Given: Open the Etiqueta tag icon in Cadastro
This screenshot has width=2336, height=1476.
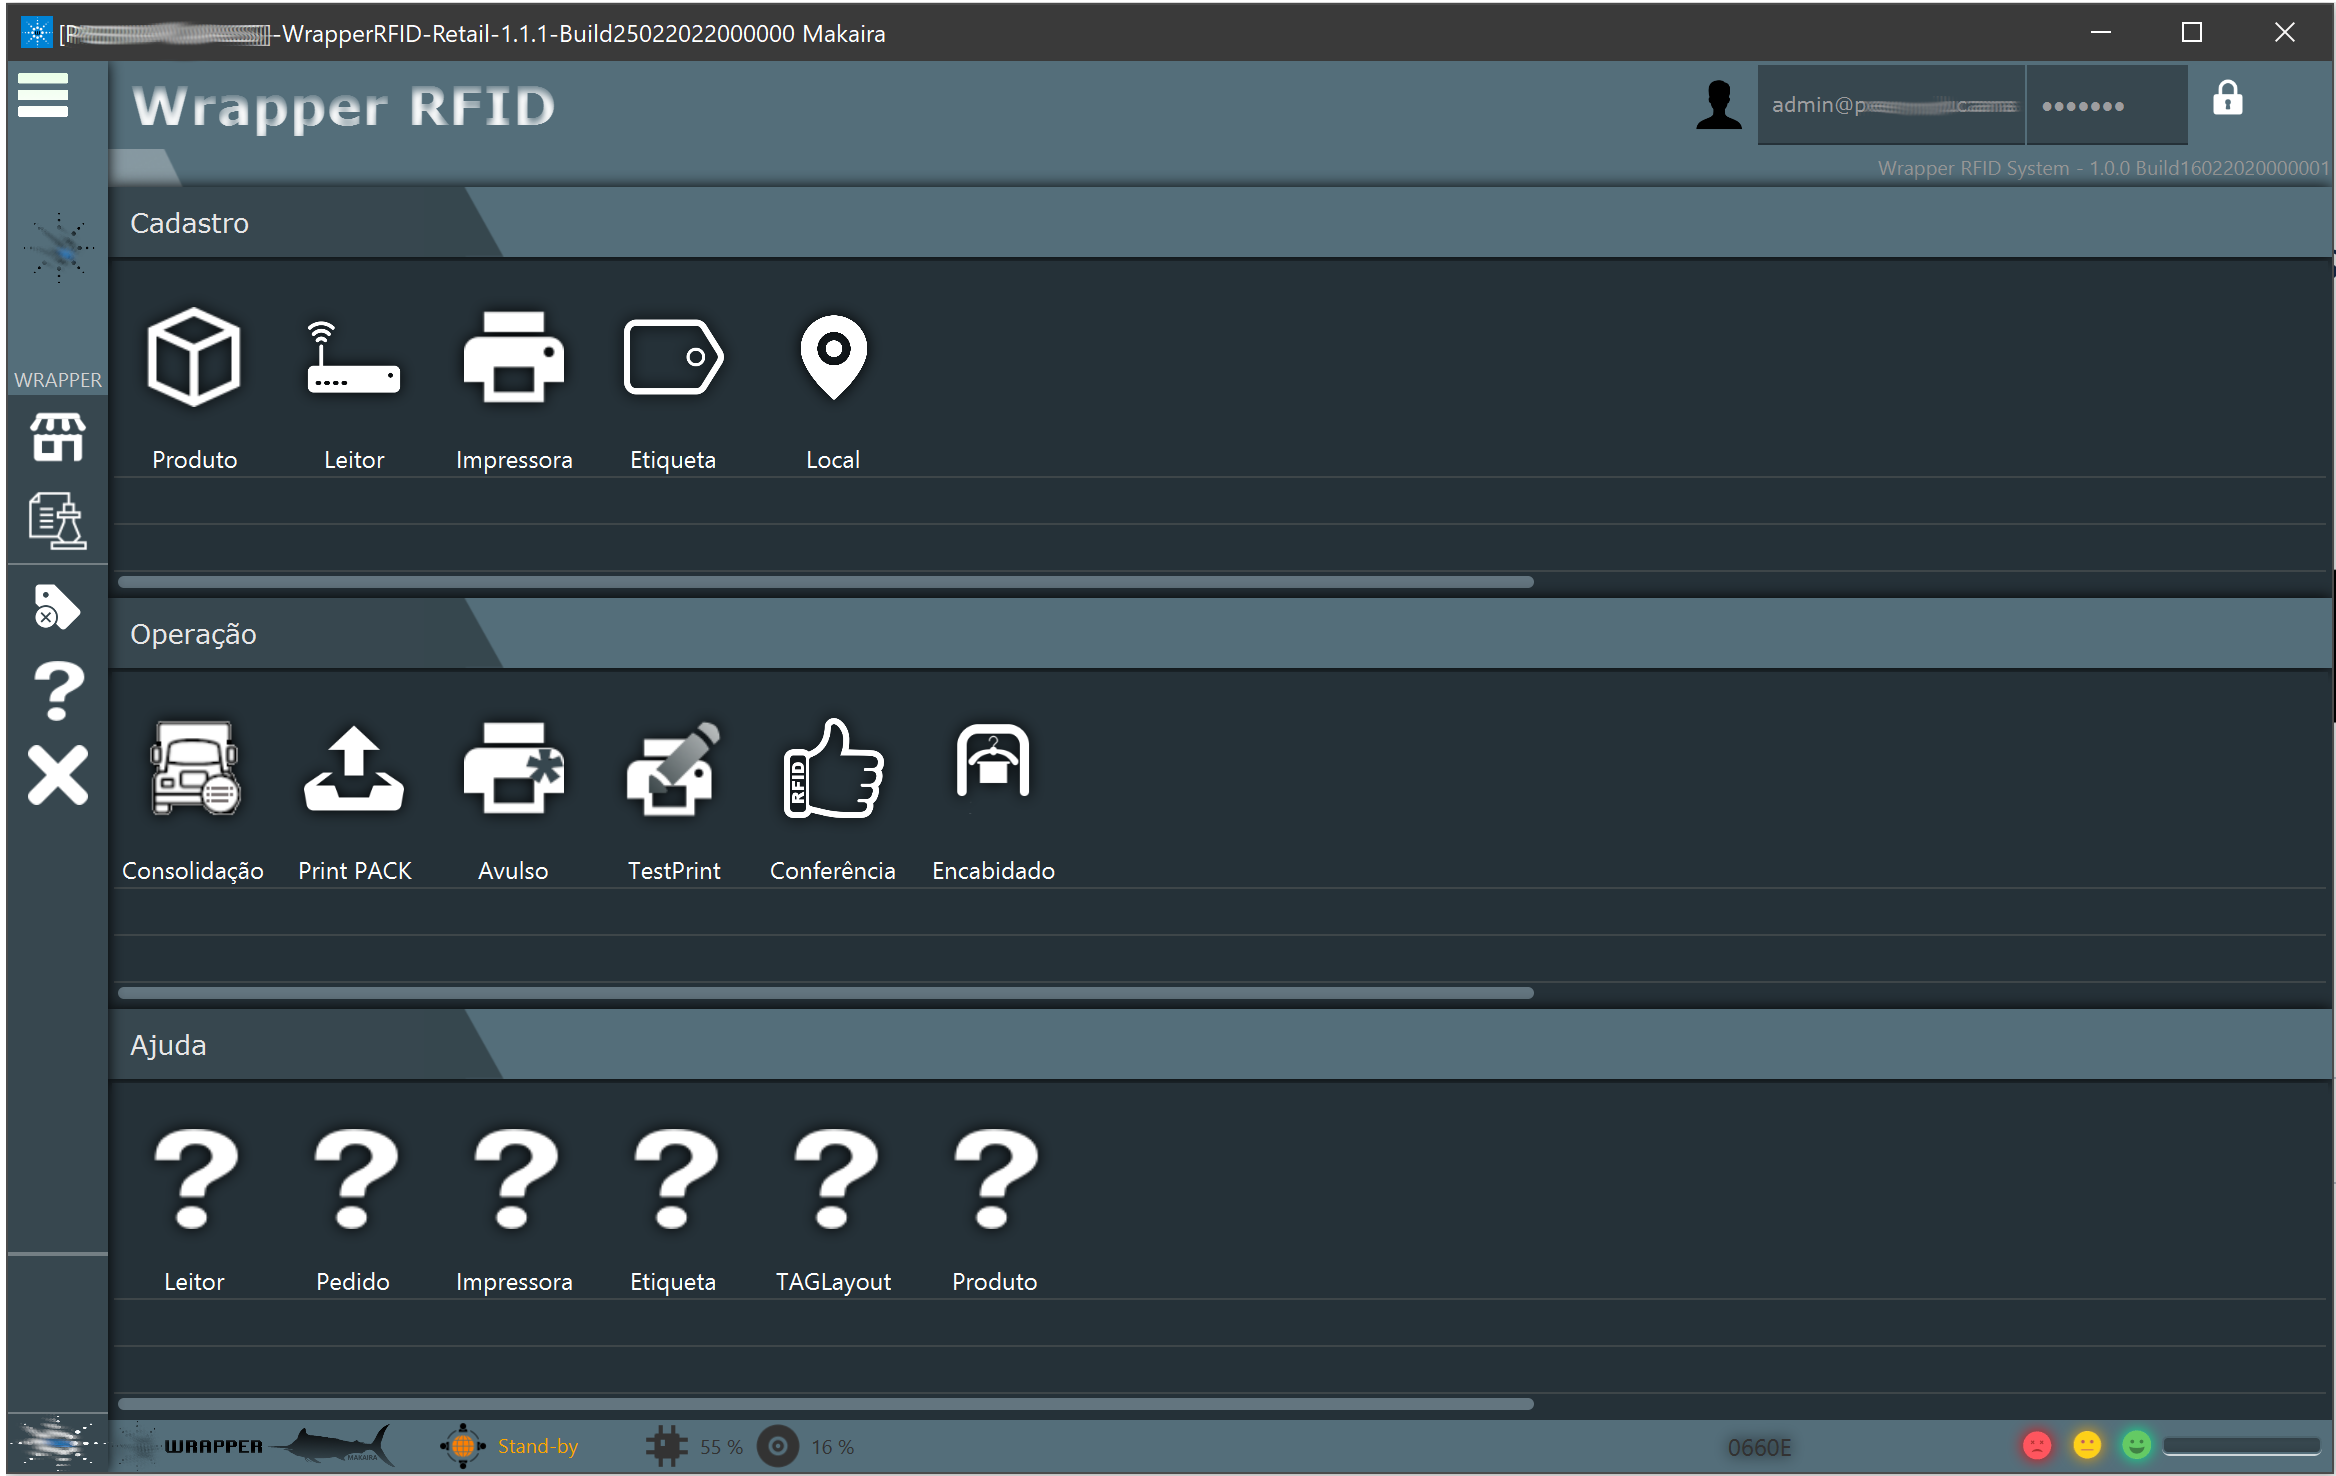Looking at the screenshot, I should click(673, 357).
